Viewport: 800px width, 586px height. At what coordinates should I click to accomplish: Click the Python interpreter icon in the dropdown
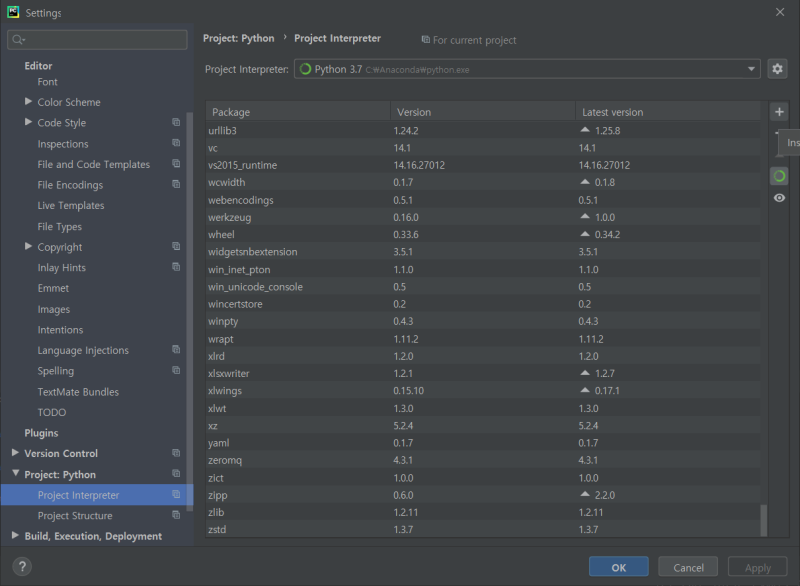pyautogui.click(x=303, y=69)
